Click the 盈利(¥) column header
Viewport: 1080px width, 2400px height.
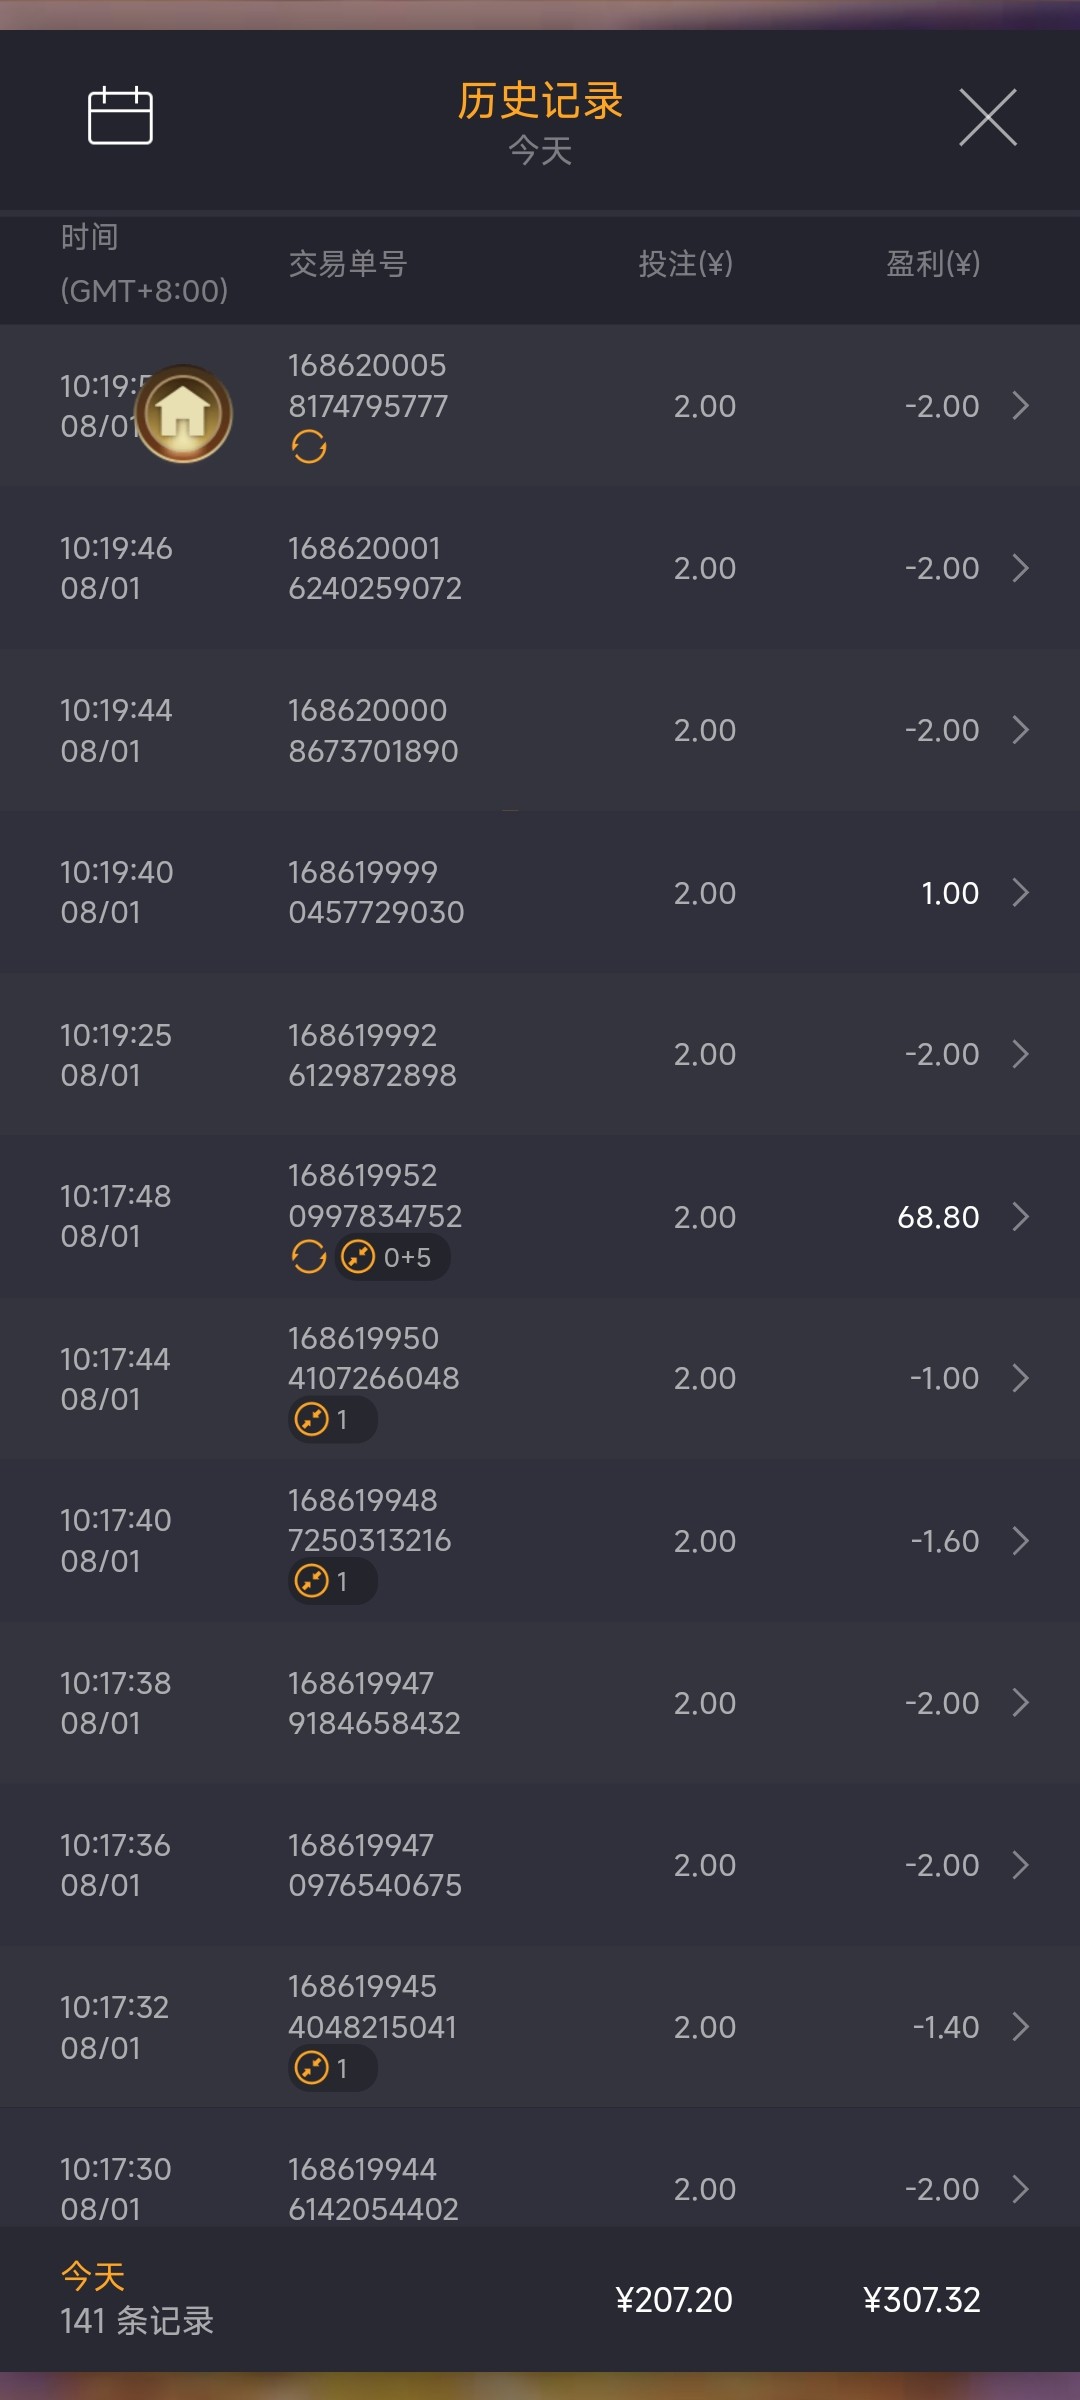[x=932, y=264]
